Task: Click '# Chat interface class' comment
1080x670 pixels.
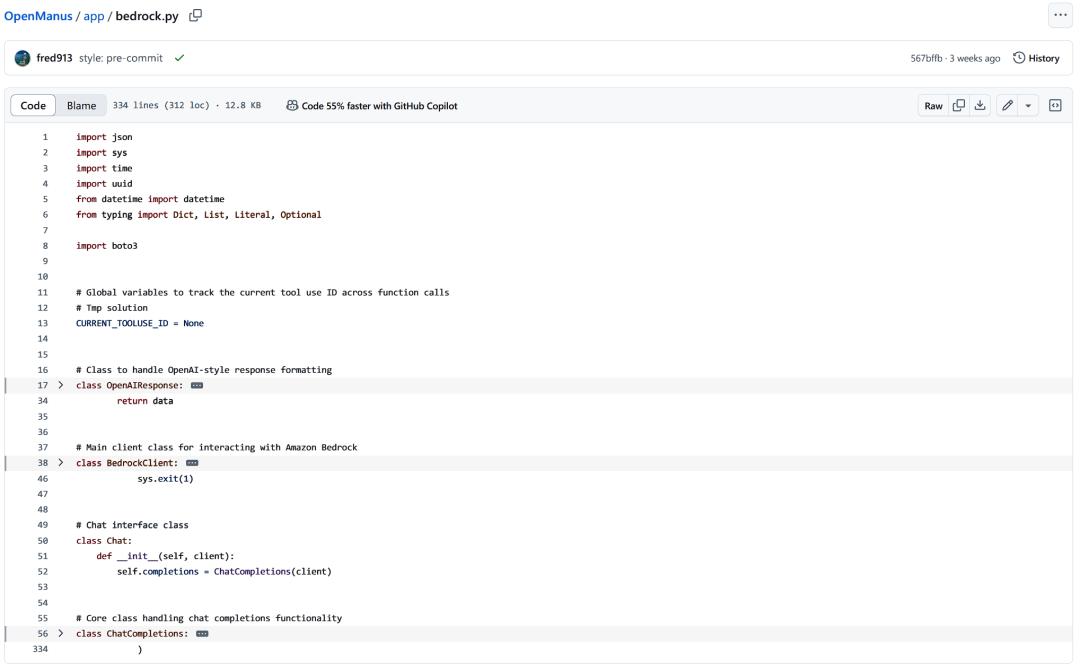Action: click(132, 525)
